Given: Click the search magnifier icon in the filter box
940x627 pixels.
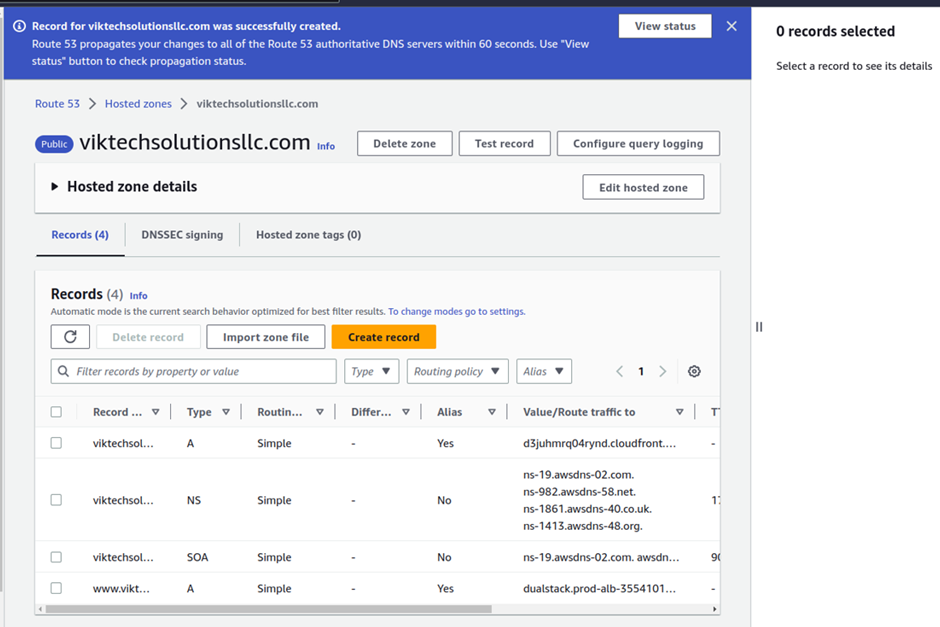Looking at the screenshot, I should coord(63,371).
